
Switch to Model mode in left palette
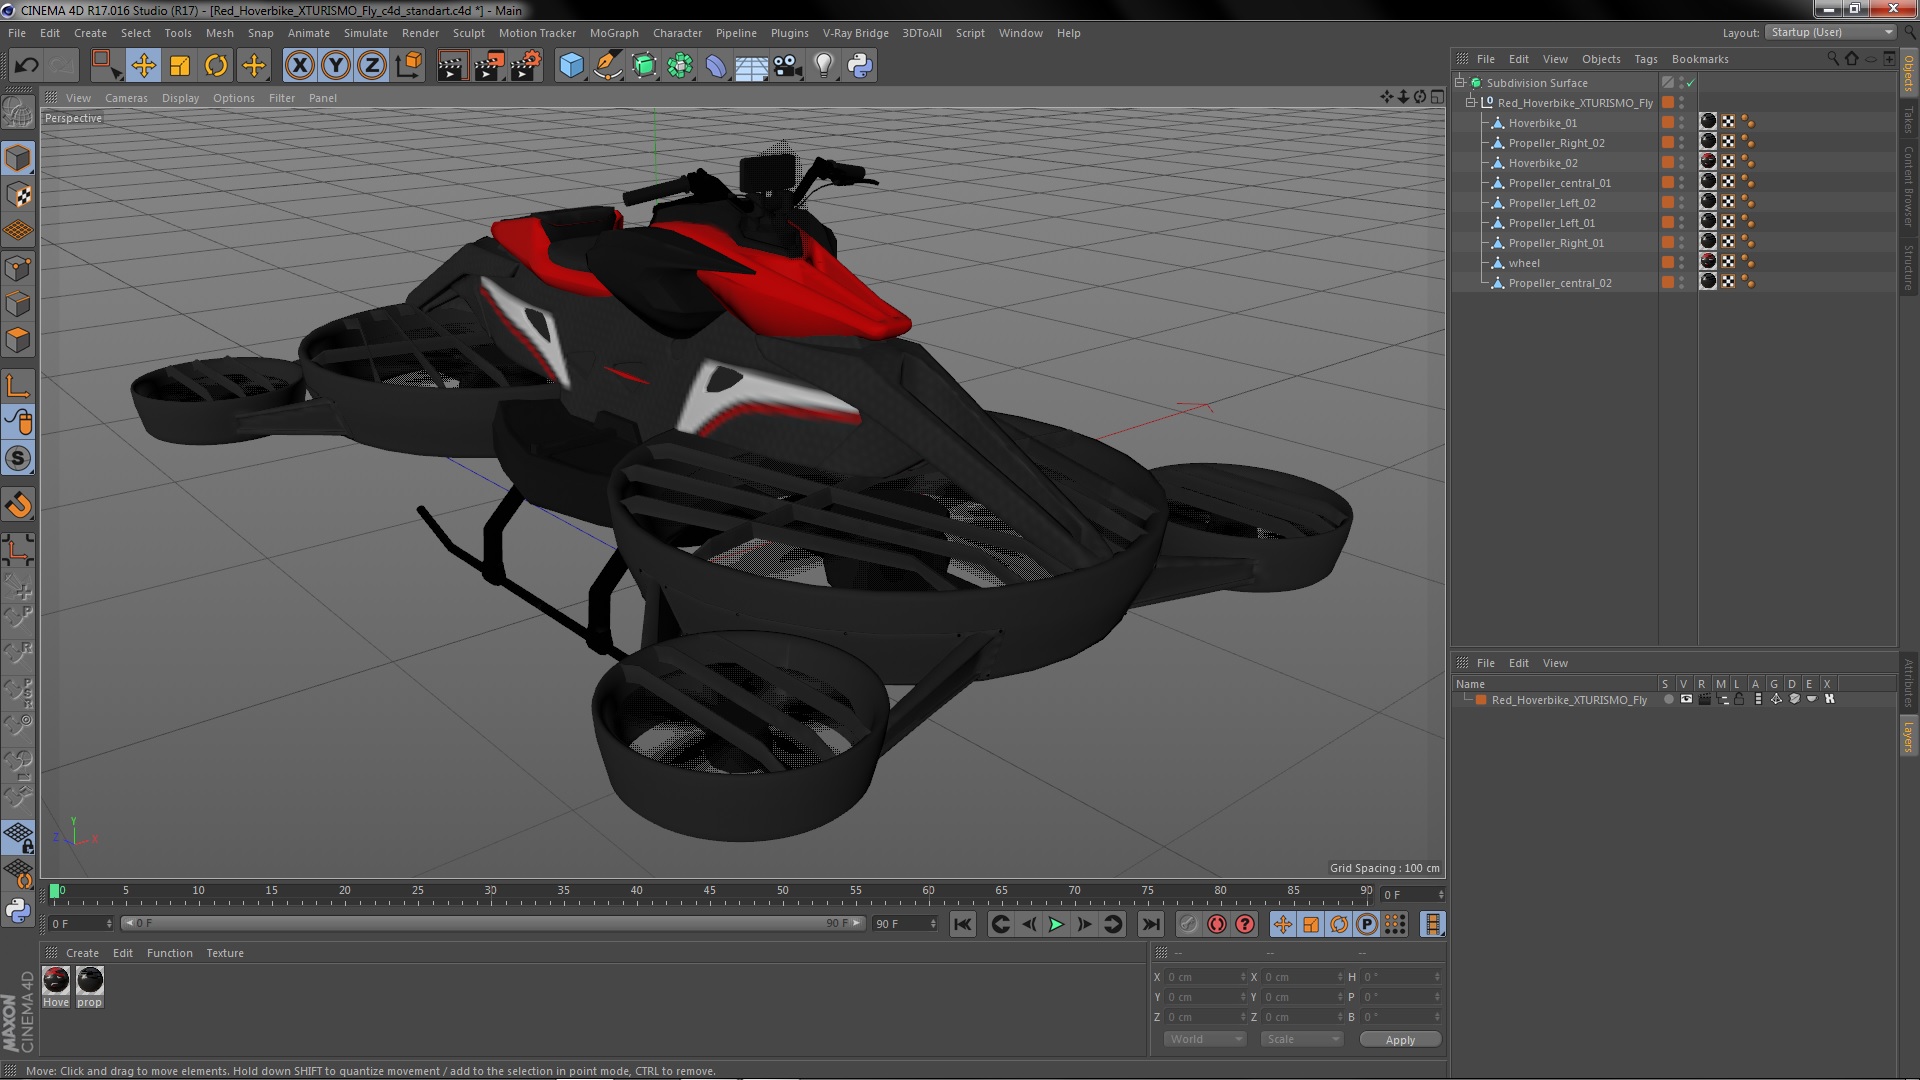coord(18,158)
